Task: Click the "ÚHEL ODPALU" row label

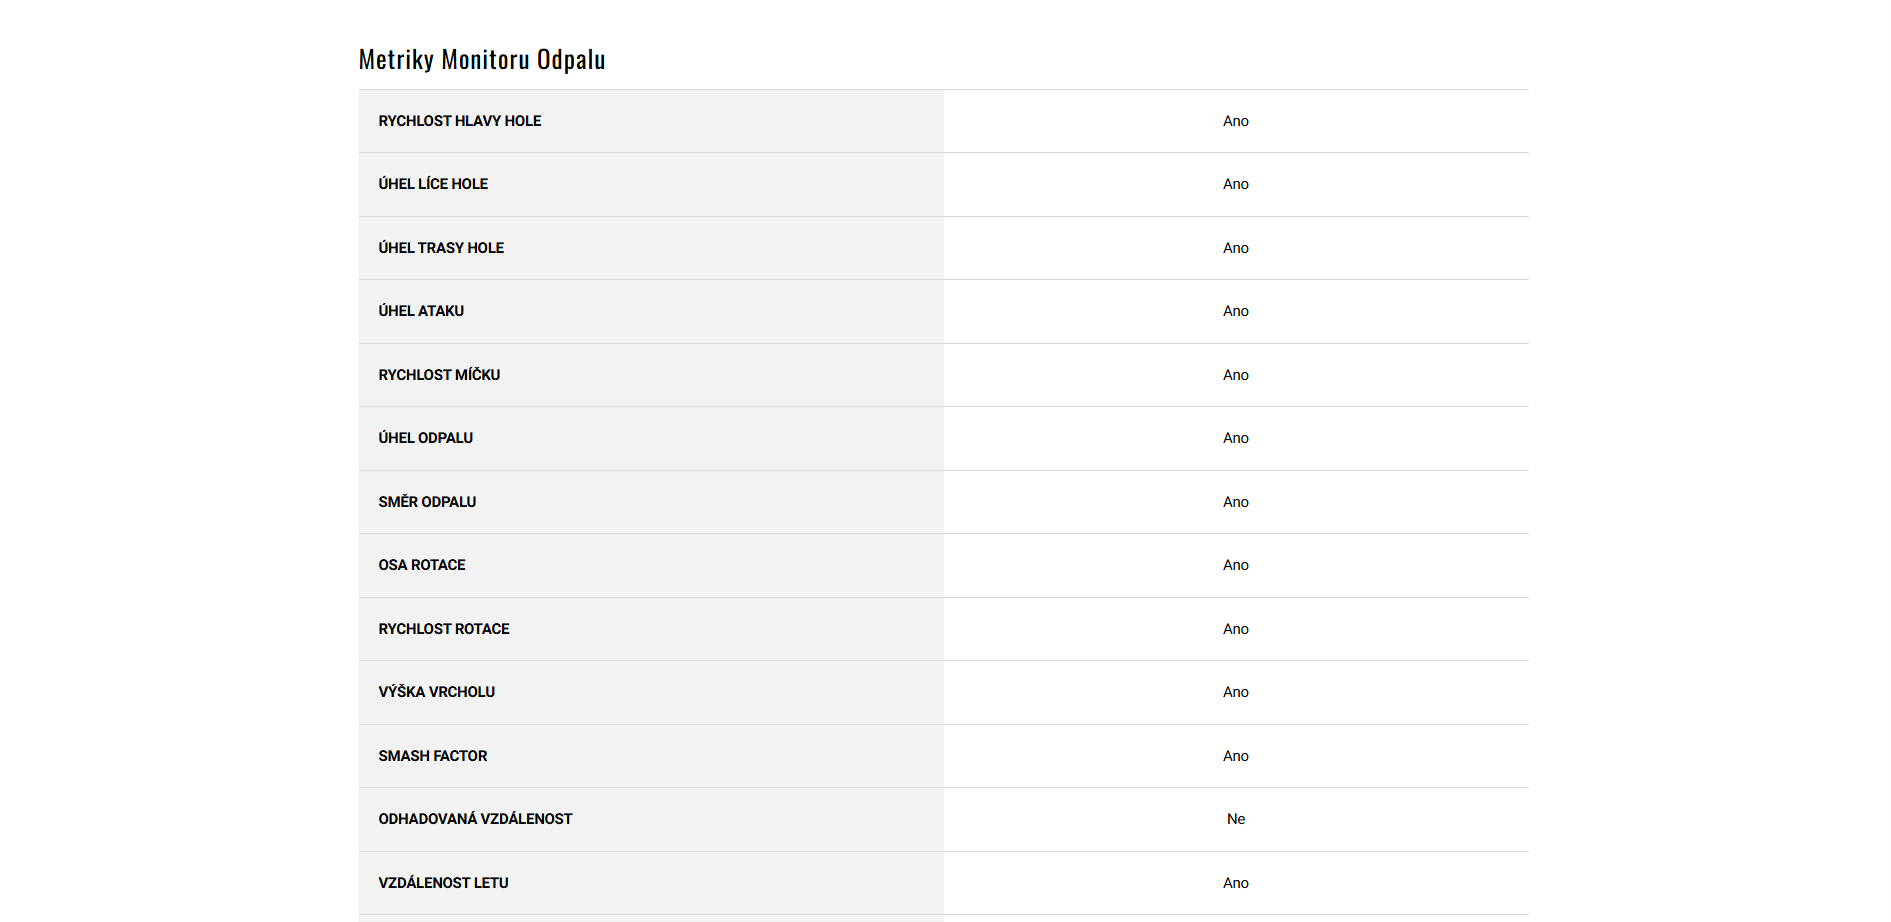Action: pos(425,438)
